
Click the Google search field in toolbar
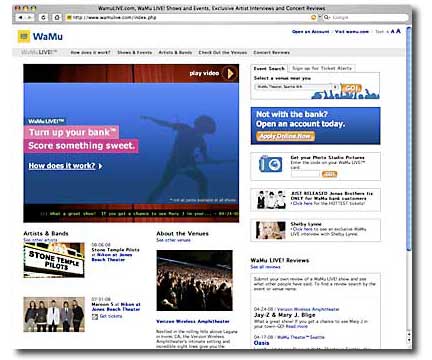click(x=365, y=17)
